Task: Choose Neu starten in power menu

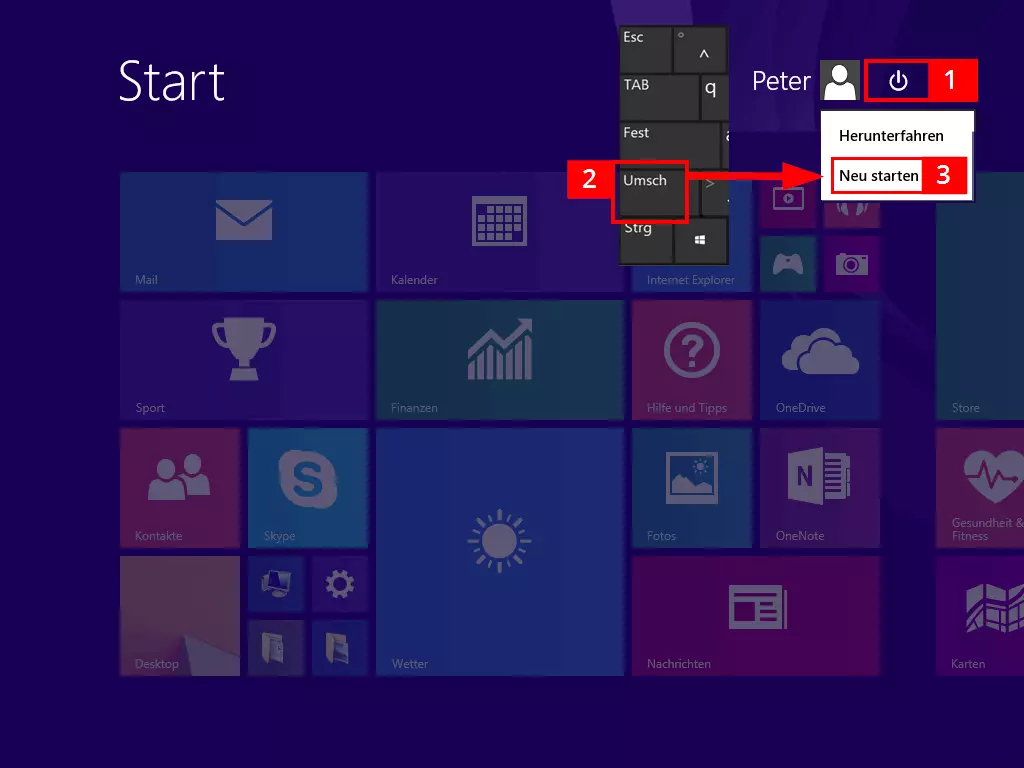Action: [878, 176]
